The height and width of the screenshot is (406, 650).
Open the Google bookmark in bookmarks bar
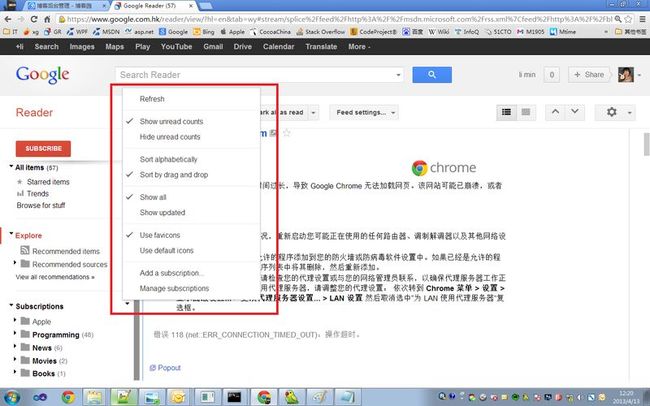(x=173, y=32)
